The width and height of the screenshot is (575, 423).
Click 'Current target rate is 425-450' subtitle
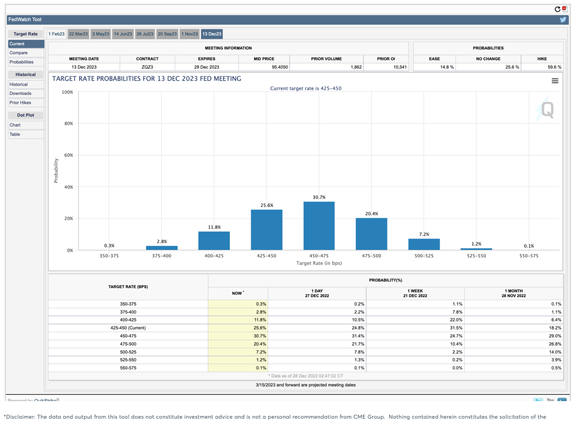tap(306, 89)
